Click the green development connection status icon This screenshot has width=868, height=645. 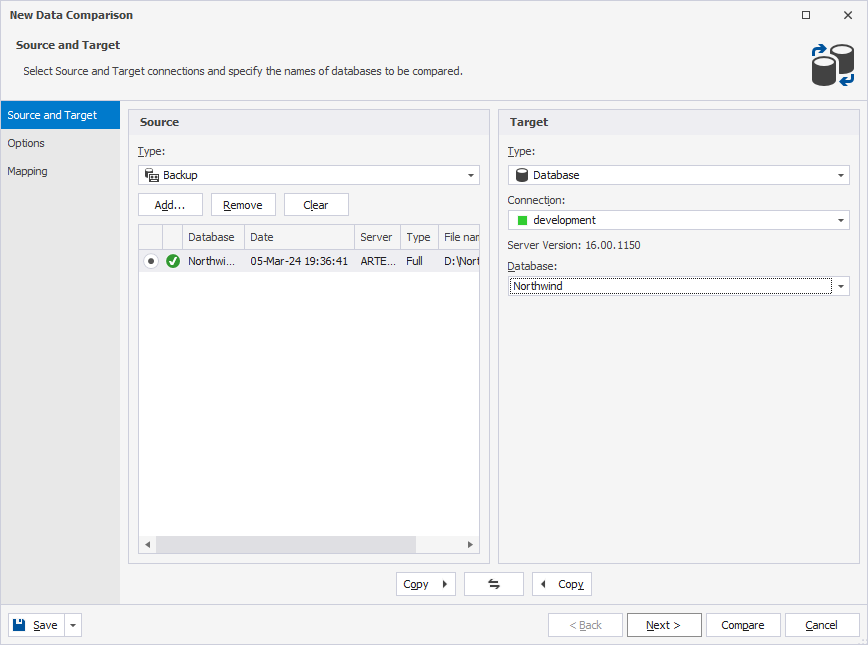521,219
